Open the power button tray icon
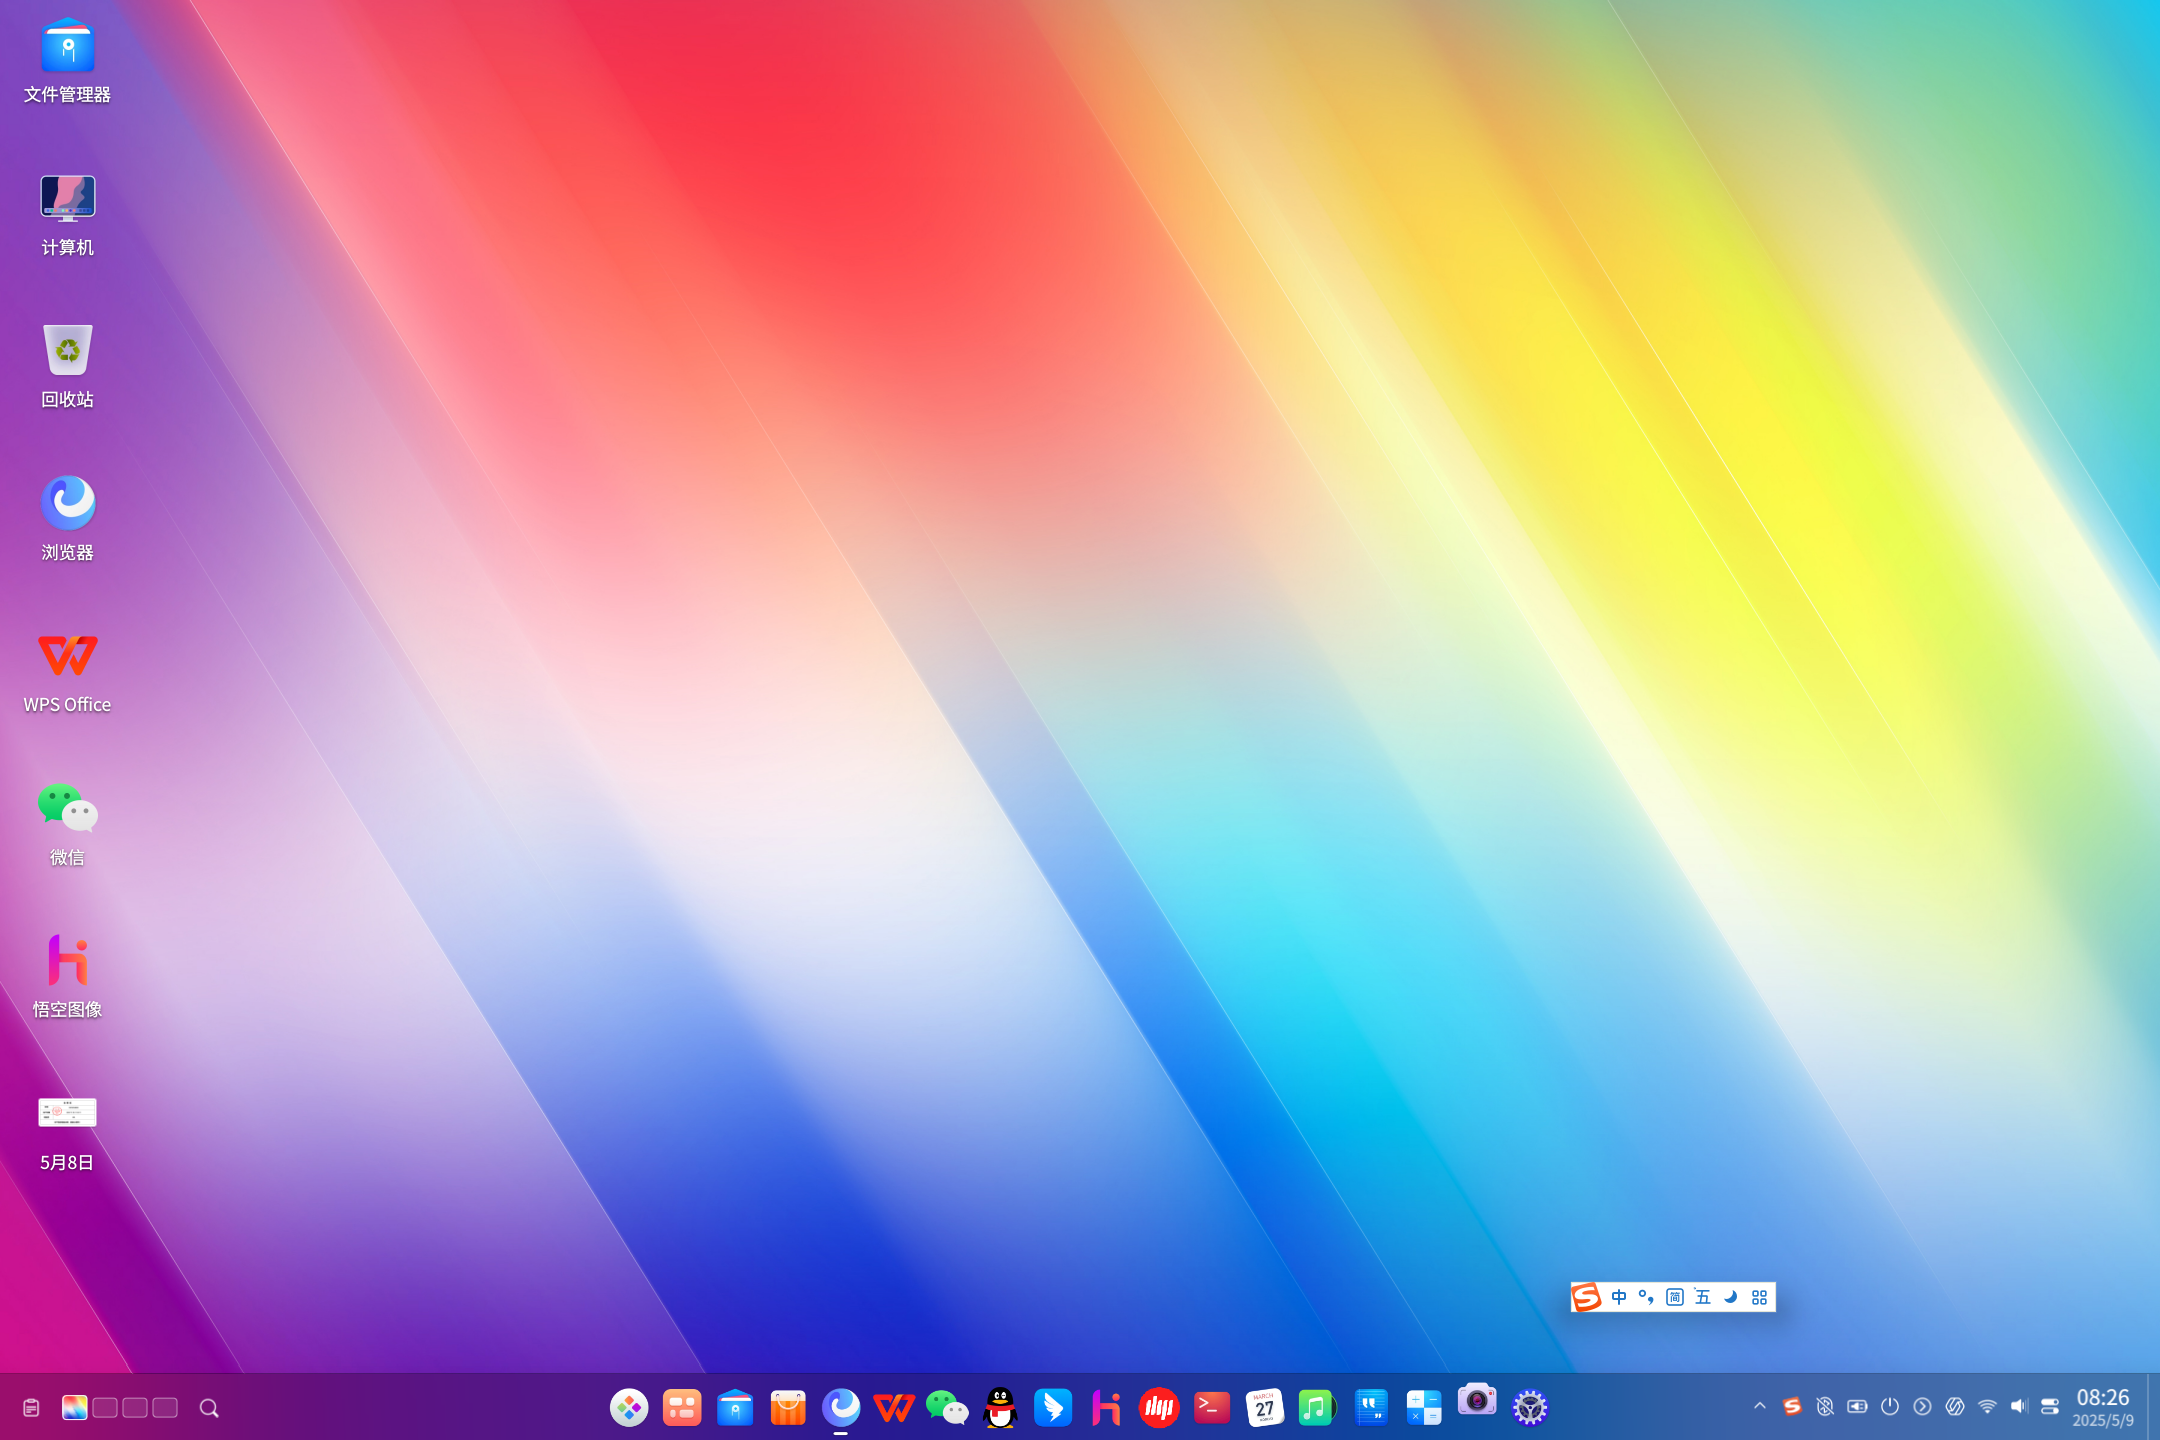2160x1440 pixels. coord(1890,1406)
